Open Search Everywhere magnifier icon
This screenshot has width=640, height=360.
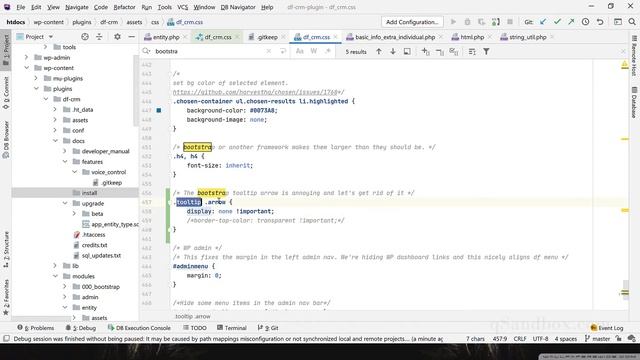632,22
